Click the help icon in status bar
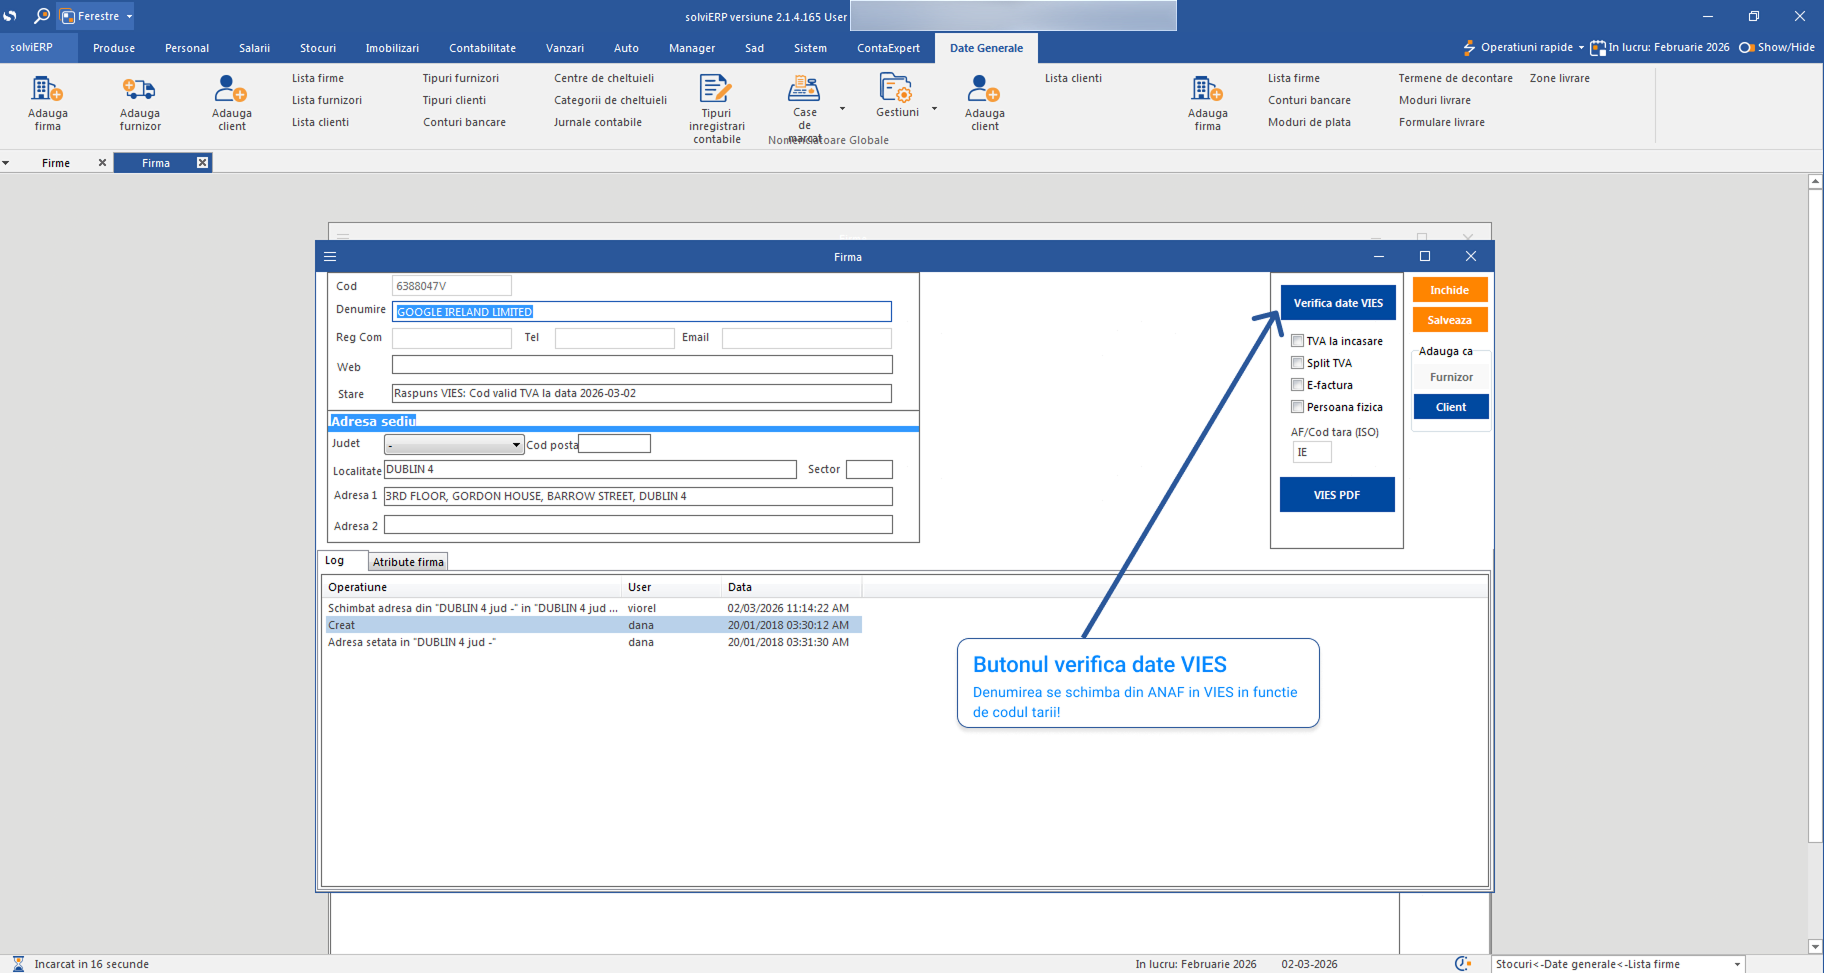 pos(1462,963)
